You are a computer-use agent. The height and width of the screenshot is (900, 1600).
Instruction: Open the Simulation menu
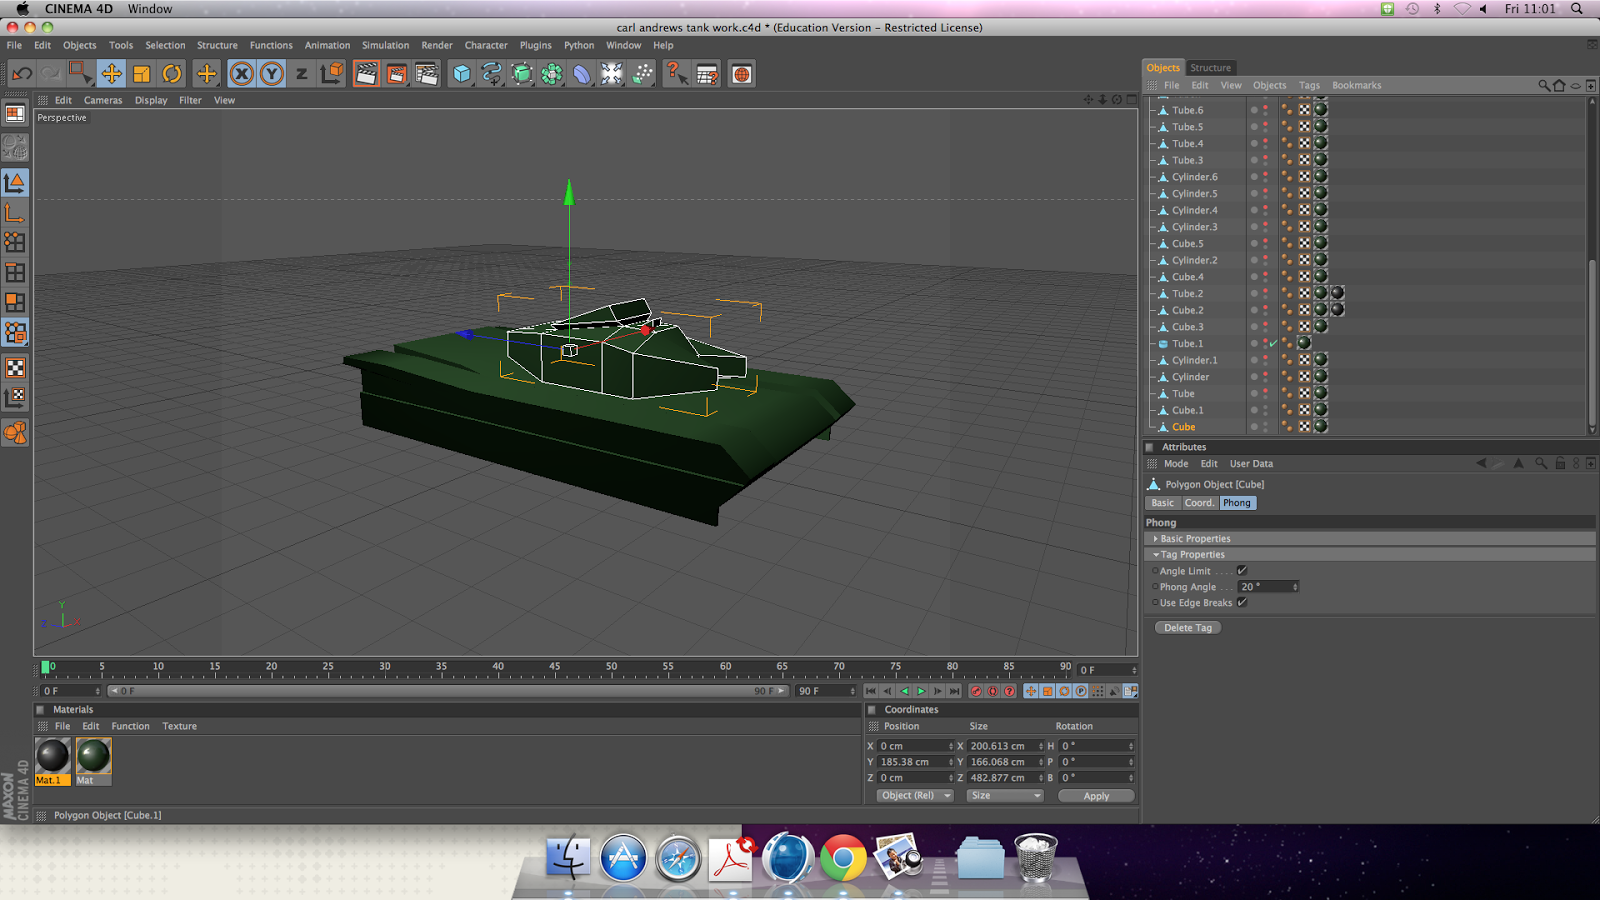click(x=385, y=45)
